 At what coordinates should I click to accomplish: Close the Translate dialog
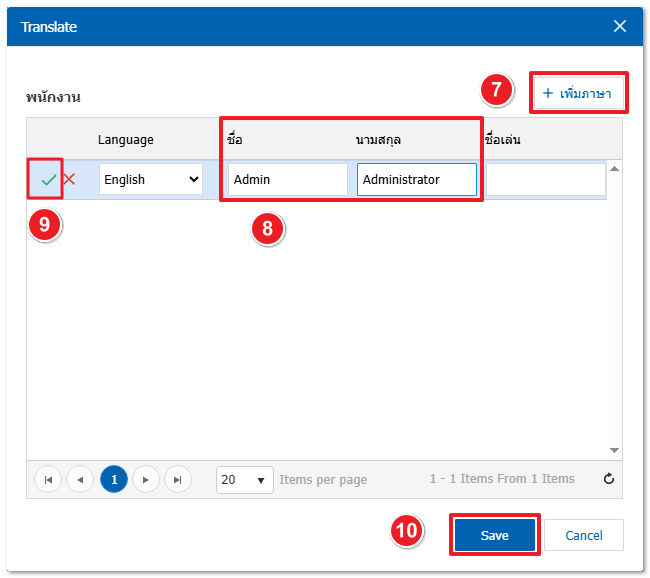[620, 27]
